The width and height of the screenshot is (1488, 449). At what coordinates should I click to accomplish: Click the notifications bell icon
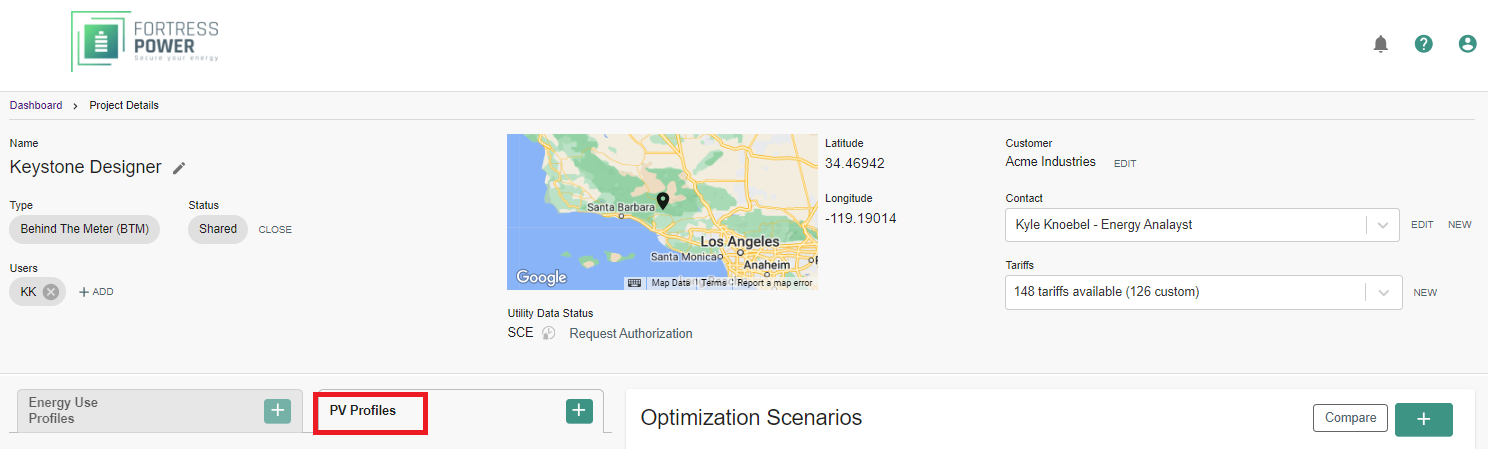[1381, 44]
